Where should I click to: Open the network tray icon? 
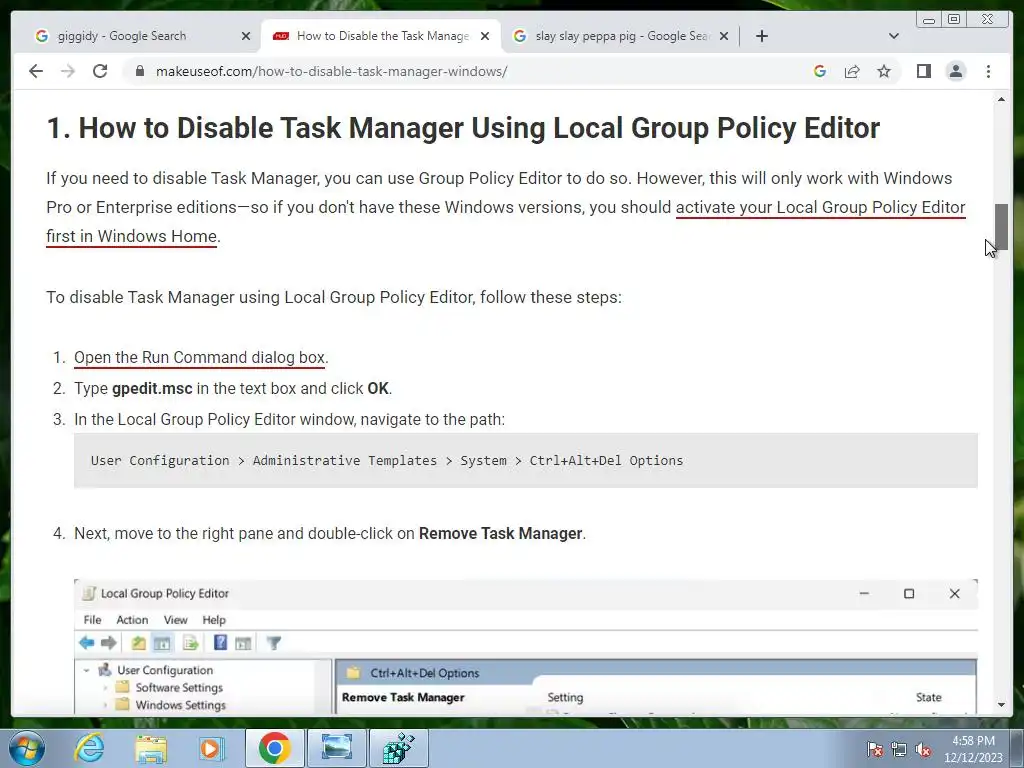899,749
